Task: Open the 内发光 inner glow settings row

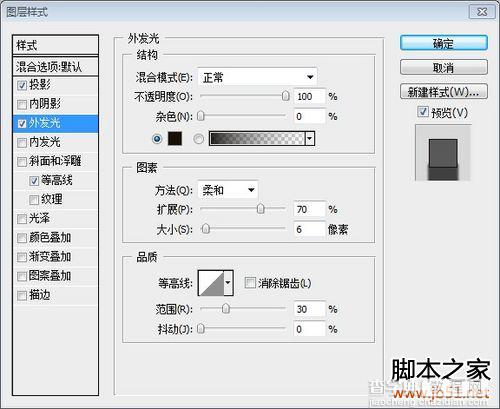Action: pyautogui.click(x=55, y=143)
